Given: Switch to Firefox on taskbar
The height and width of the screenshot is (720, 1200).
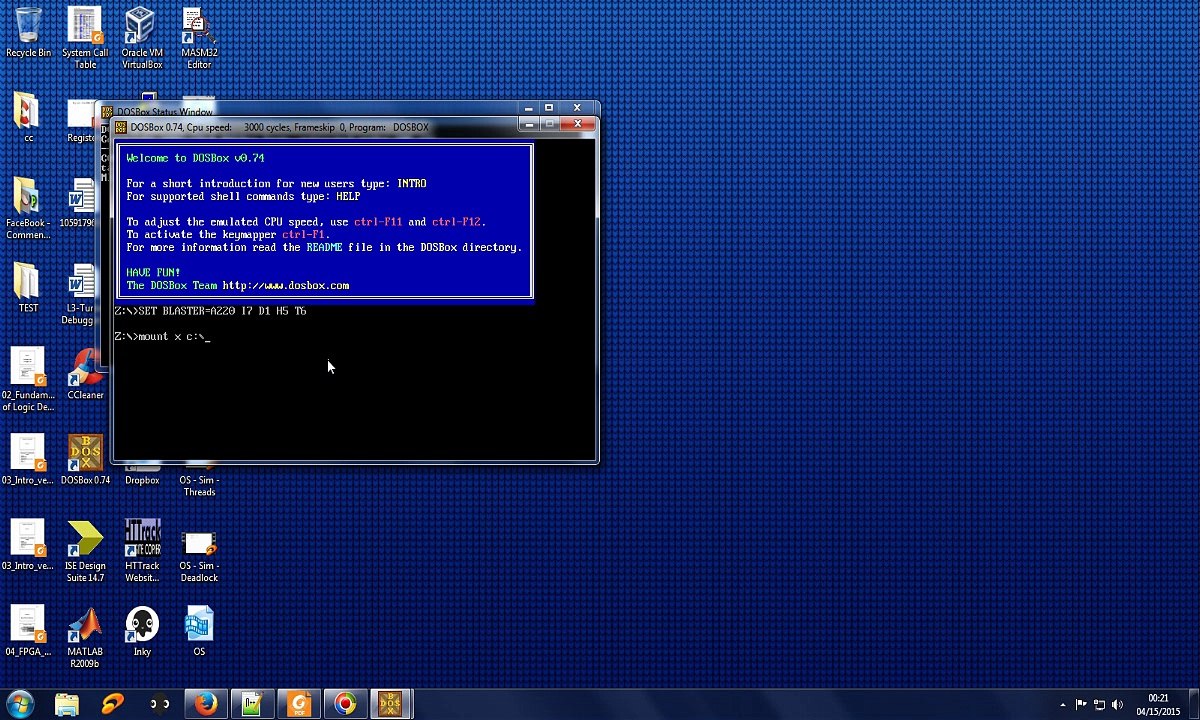Looking at the screenshot, I should pyautogui.click(x=206, y=704).
